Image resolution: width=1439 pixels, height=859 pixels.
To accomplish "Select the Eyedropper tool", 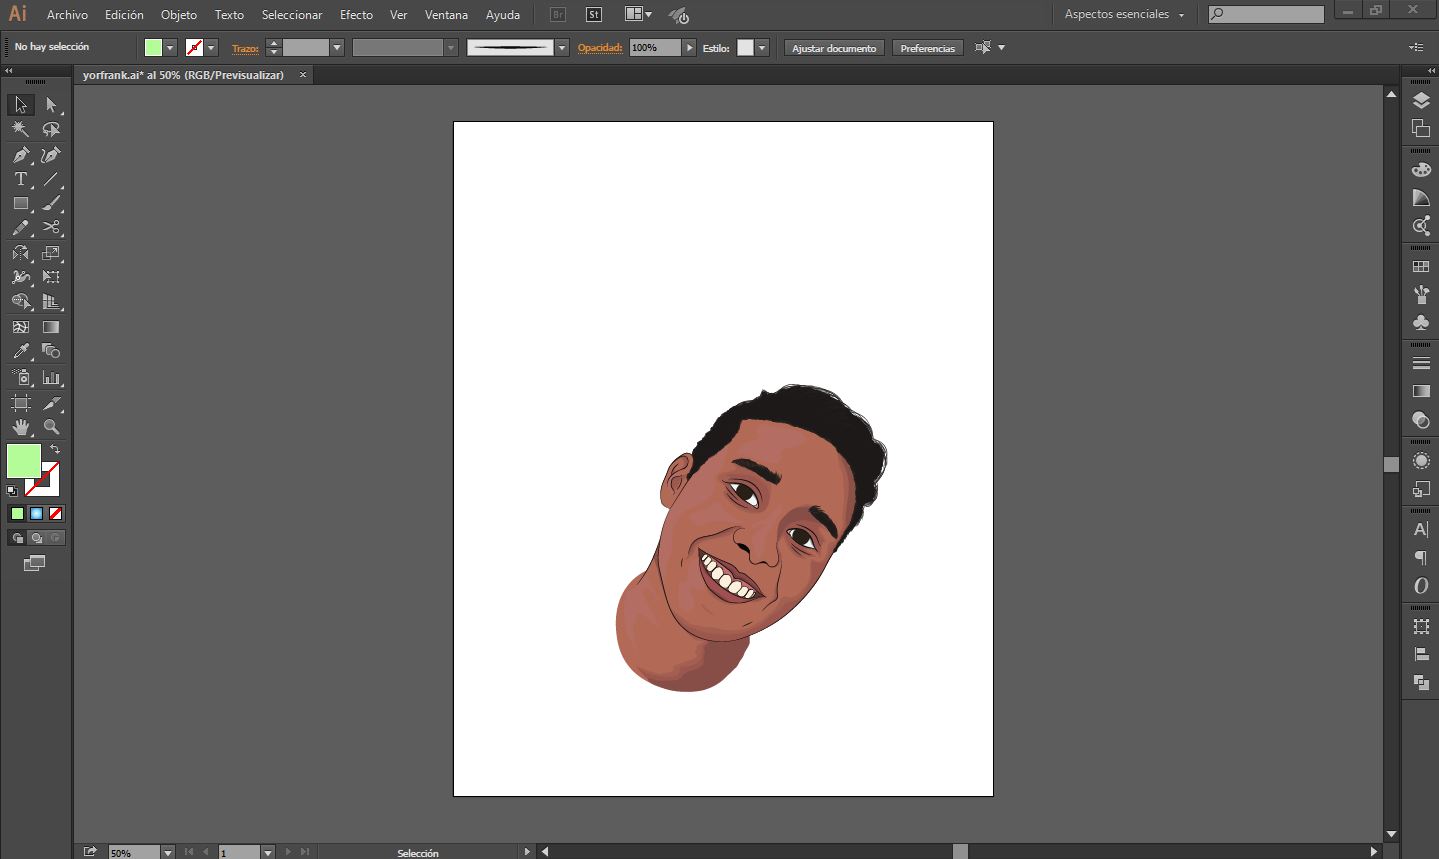I will pyautogui.click(x=21, y=351).
